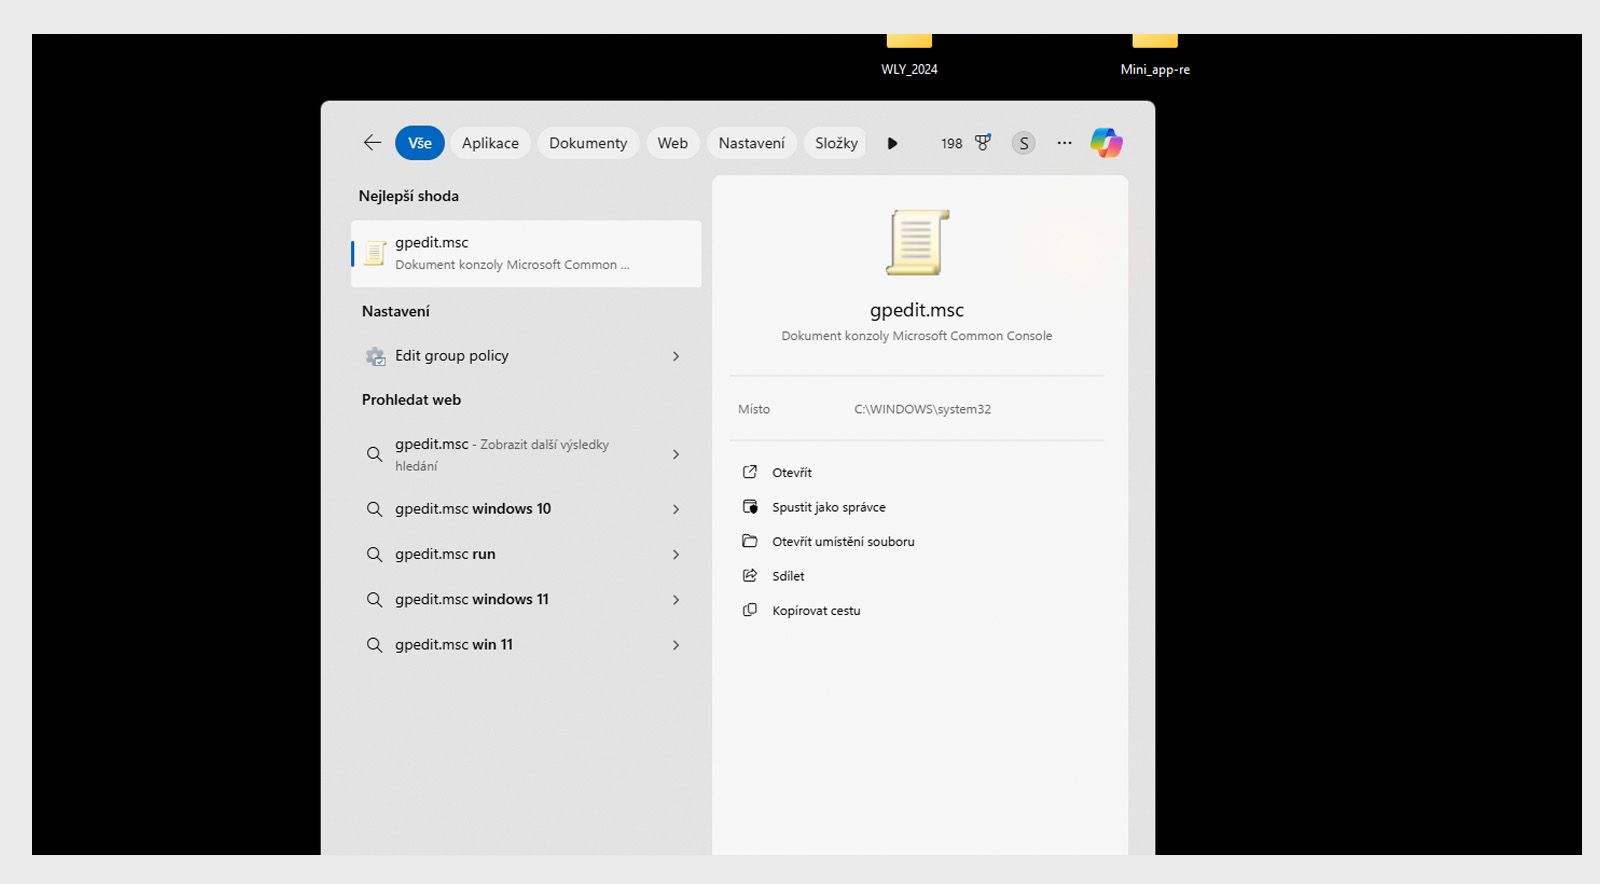Viewport: 1600px width, 884px height.
Task: Click the Sdílet share icon
Action: click(750, 576)
